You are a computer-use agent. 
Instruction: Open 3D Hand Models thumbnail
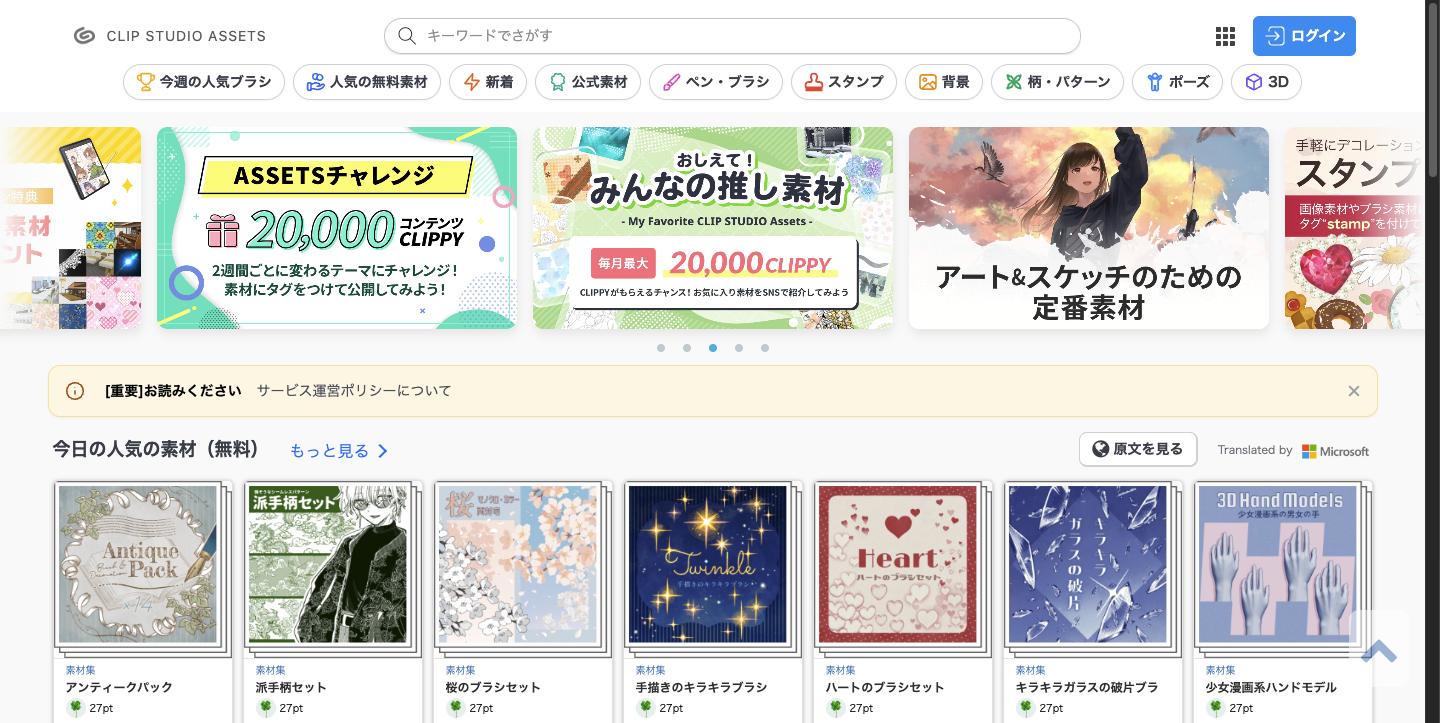1278,565
